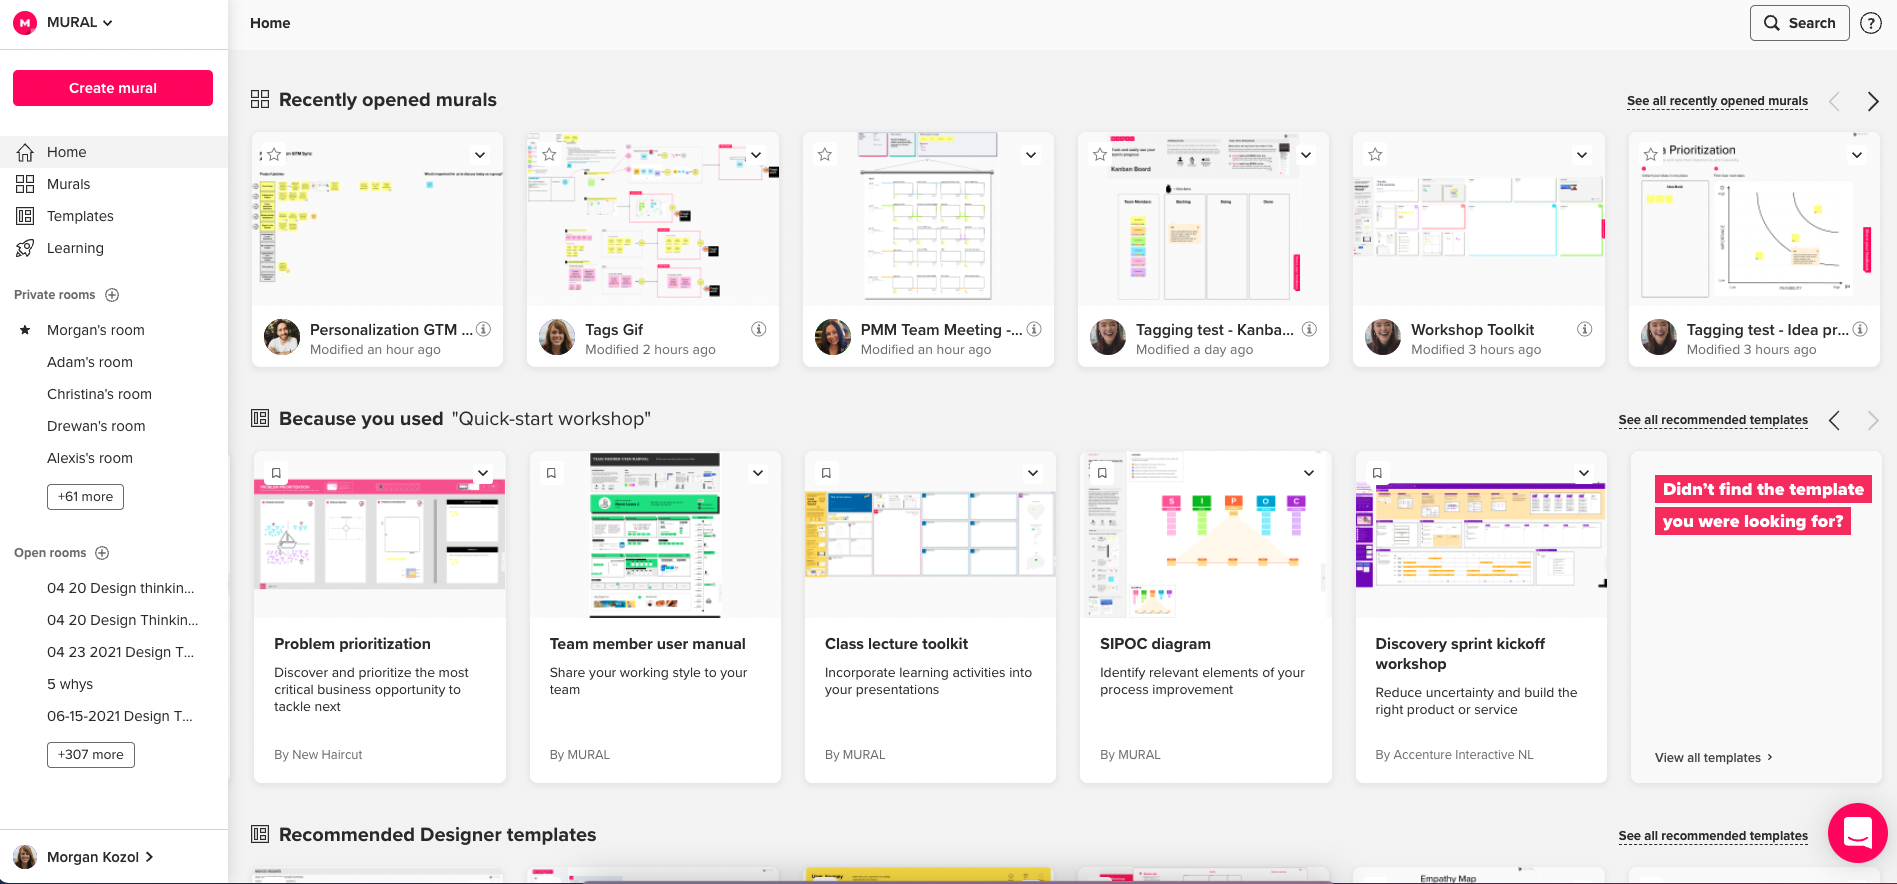Show info for Tags Gif mural
This screenshot has height=884, width=1897.
pos(759,329)
